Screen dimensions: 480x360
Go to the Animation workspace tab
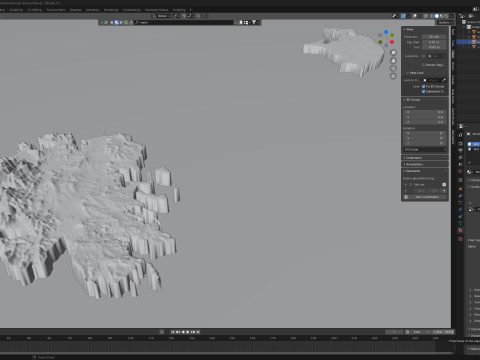(x=92, y=10)
